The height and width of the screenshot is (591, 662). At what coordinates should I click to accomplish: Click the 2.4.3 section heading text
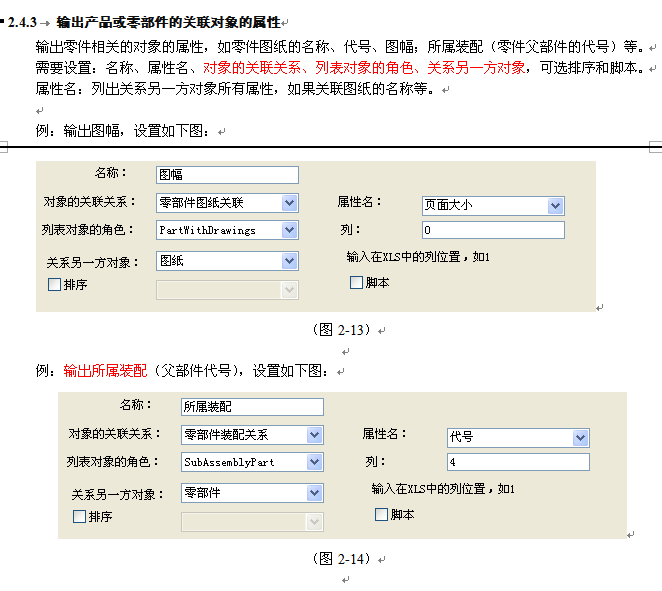(x=168, y=21)
